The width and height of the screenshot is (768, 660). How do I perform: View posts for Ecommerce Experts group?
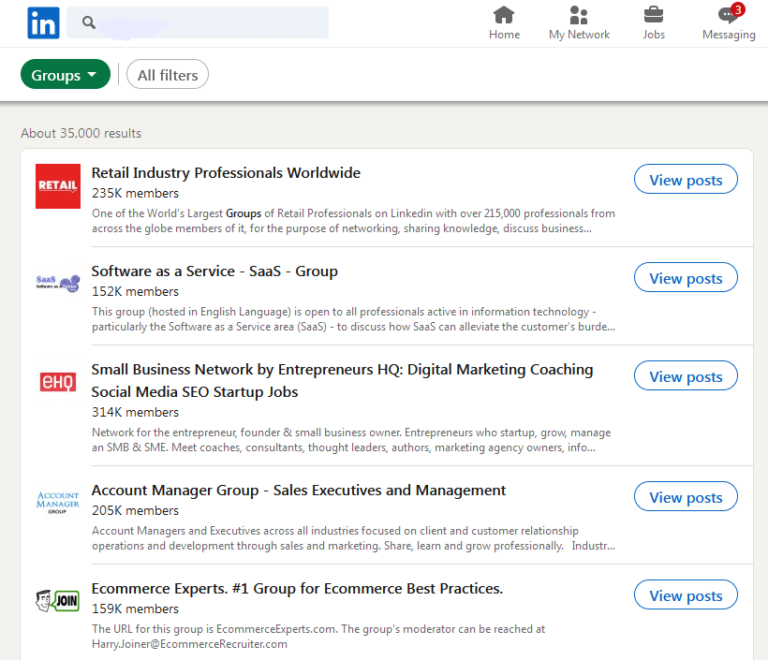(x=685, y=596)
